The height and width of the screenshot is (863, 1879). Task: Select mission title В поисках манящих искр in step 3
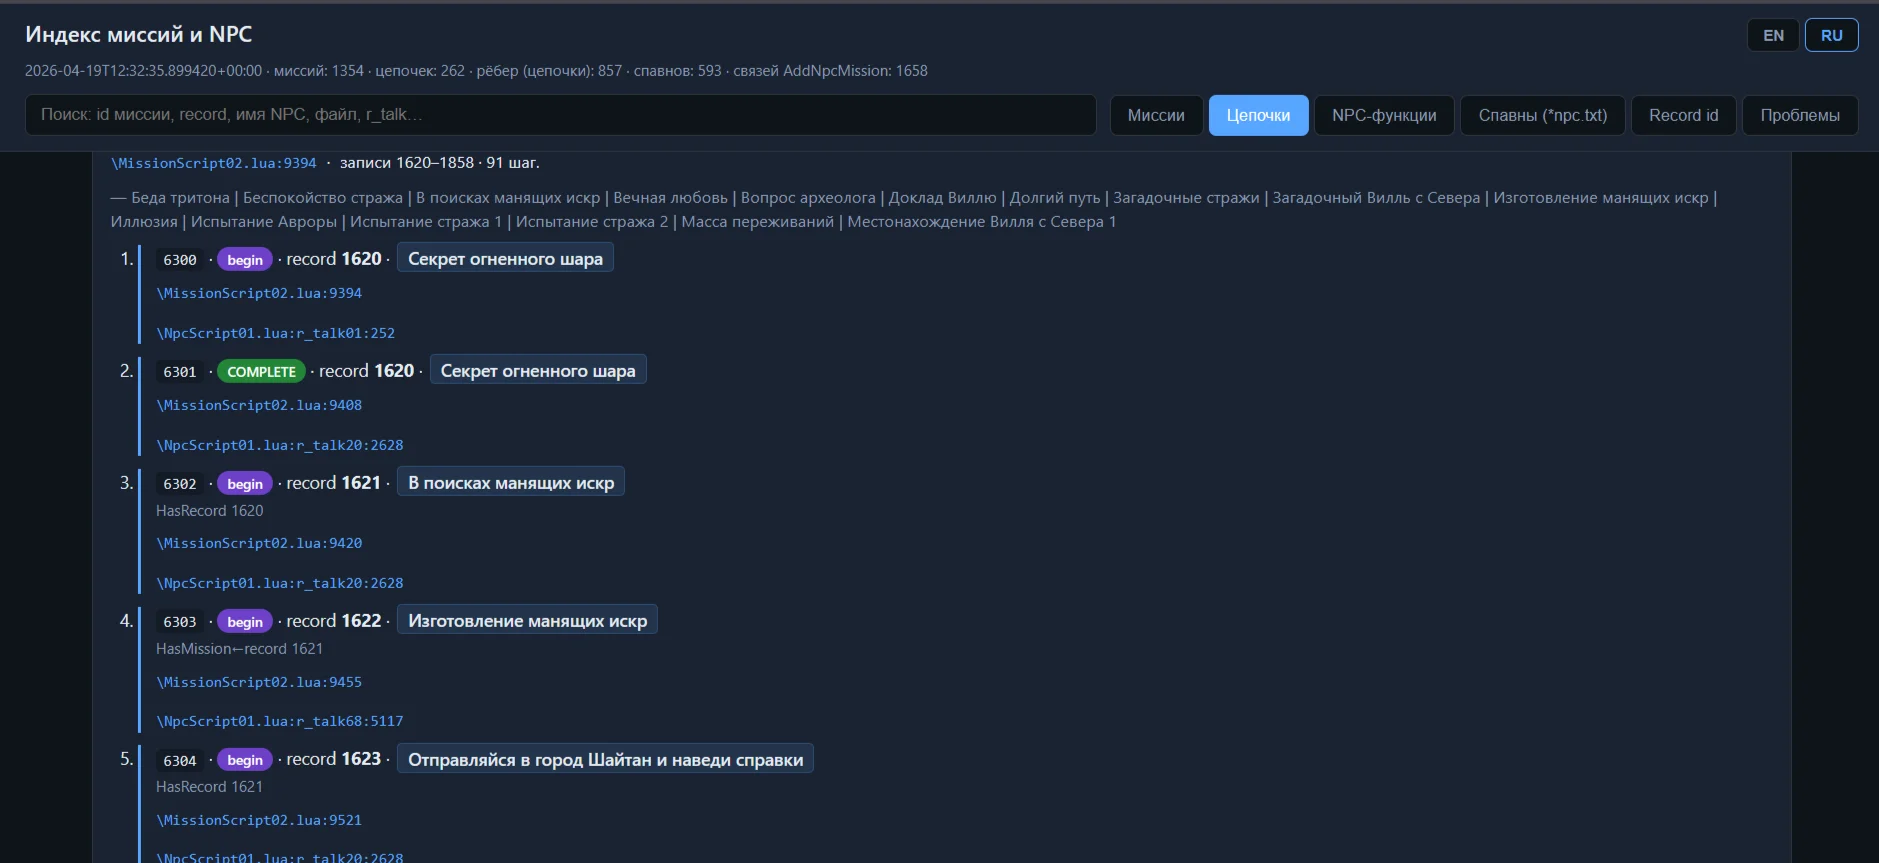(x=510, y=483)
